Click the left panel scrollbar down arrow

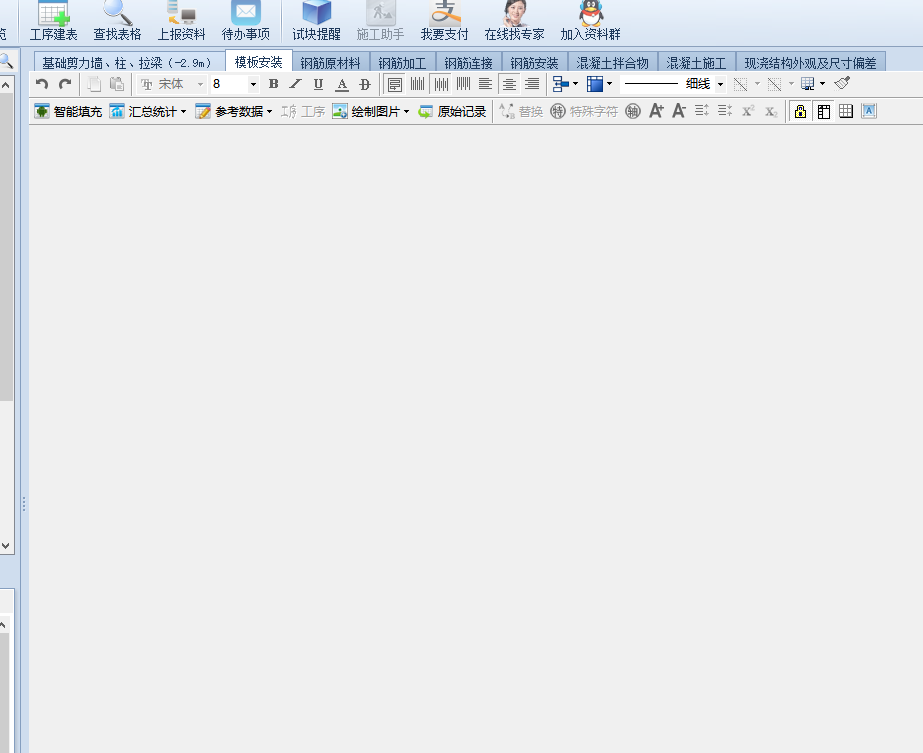coord(6,546)
